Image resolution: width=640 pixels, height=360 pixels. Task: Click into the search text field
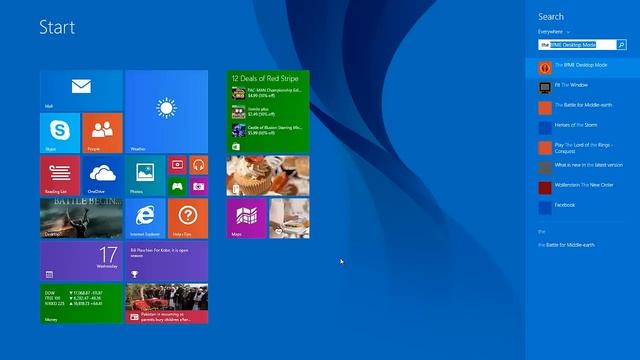pyautogui.click(x=577, y=44)
